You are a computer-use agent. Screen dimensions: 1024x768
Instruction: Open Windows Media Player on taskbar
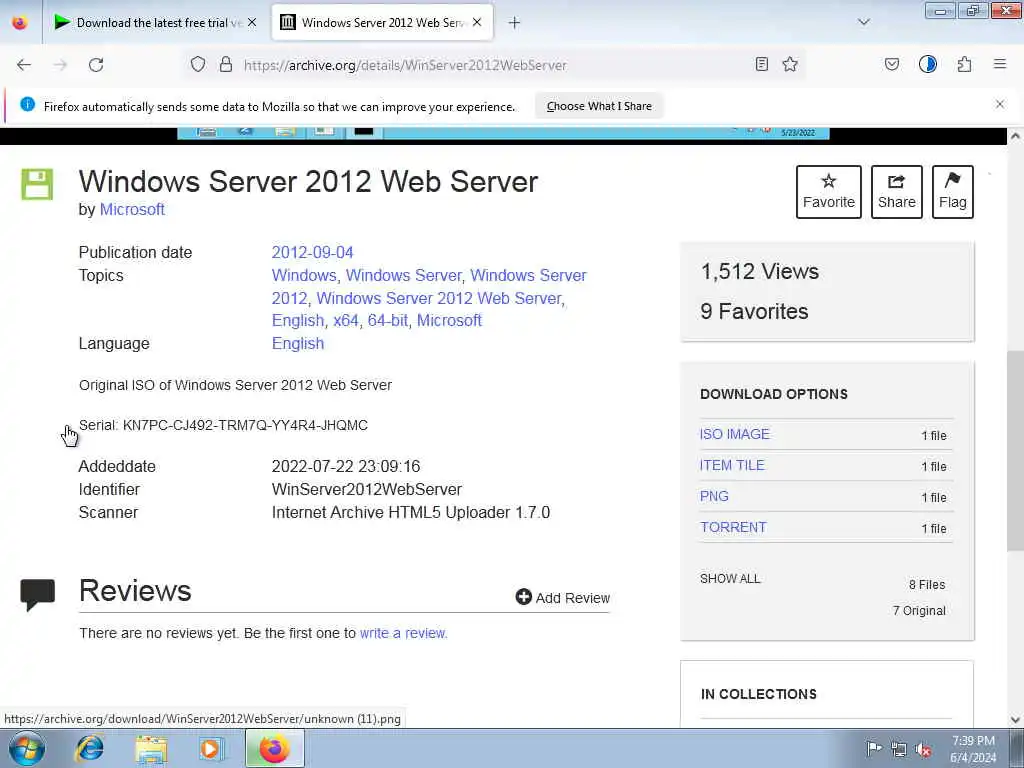(211, 748)
